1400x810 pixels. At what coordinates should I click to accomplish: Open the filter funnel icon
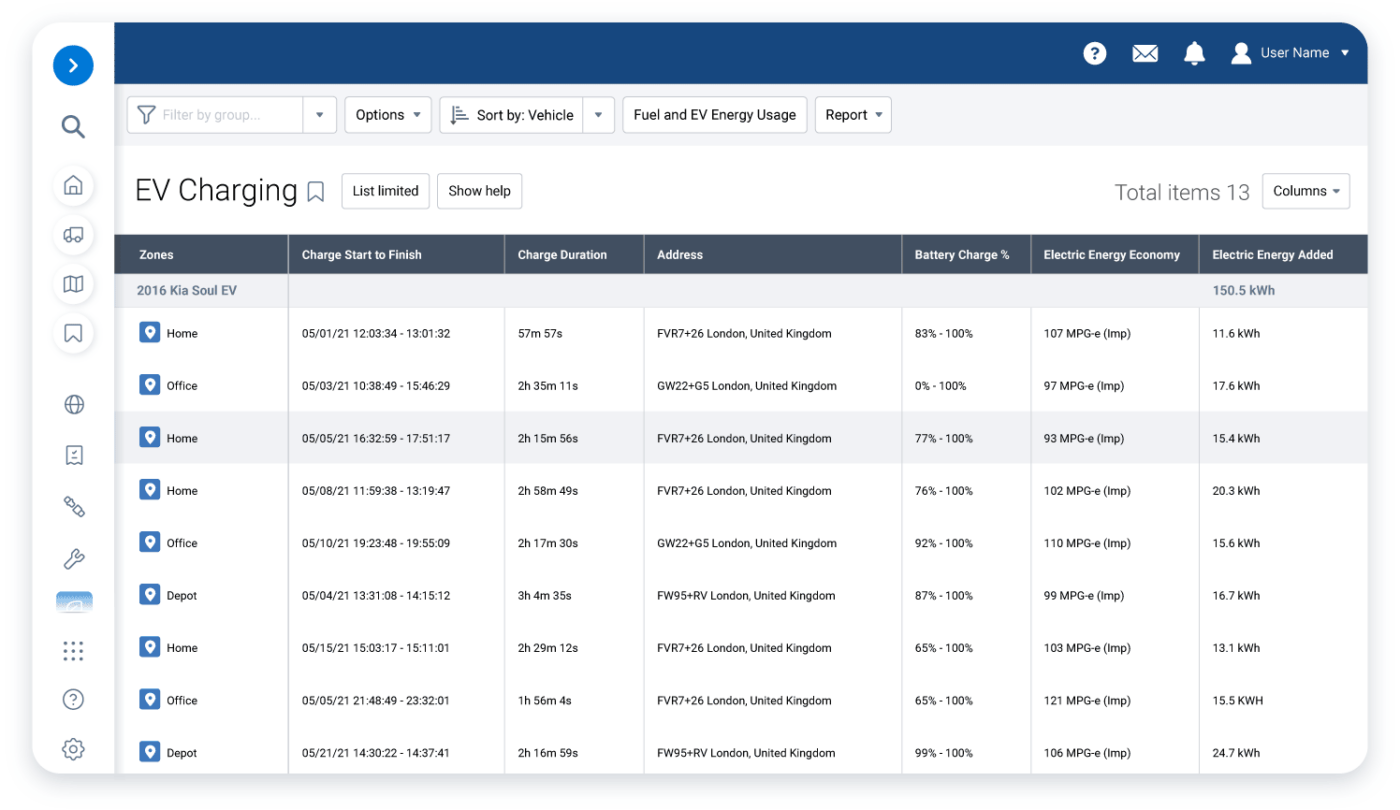coord(147,114)
